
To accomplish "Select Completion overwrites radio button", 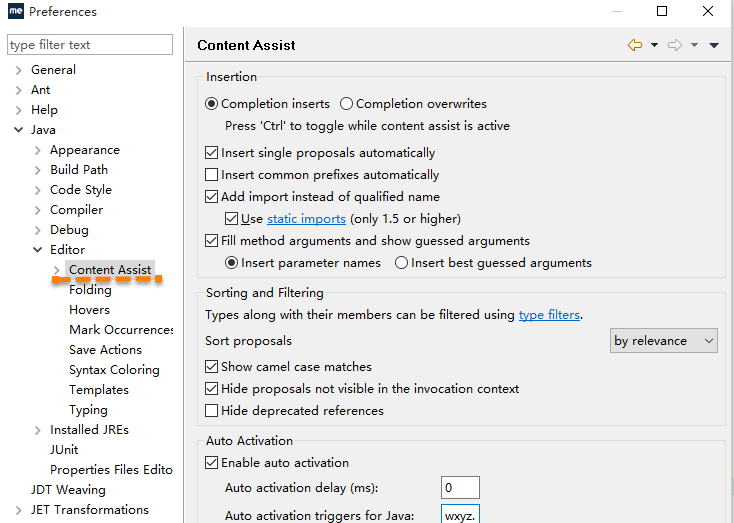I will [346, 103].
